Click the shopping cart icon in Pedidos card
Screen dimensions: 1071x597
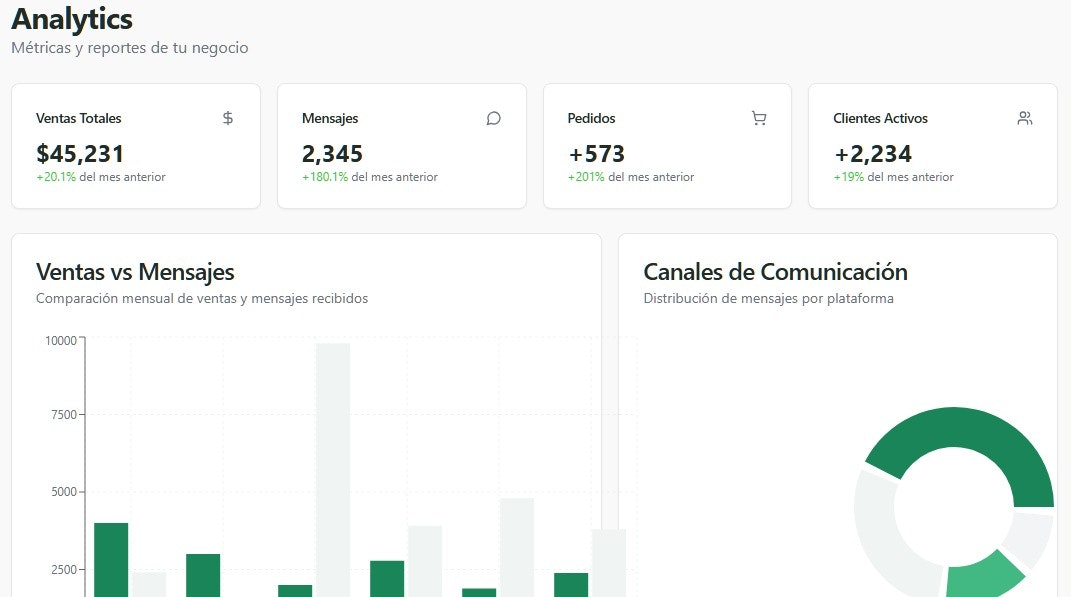(x=759, y=118)
